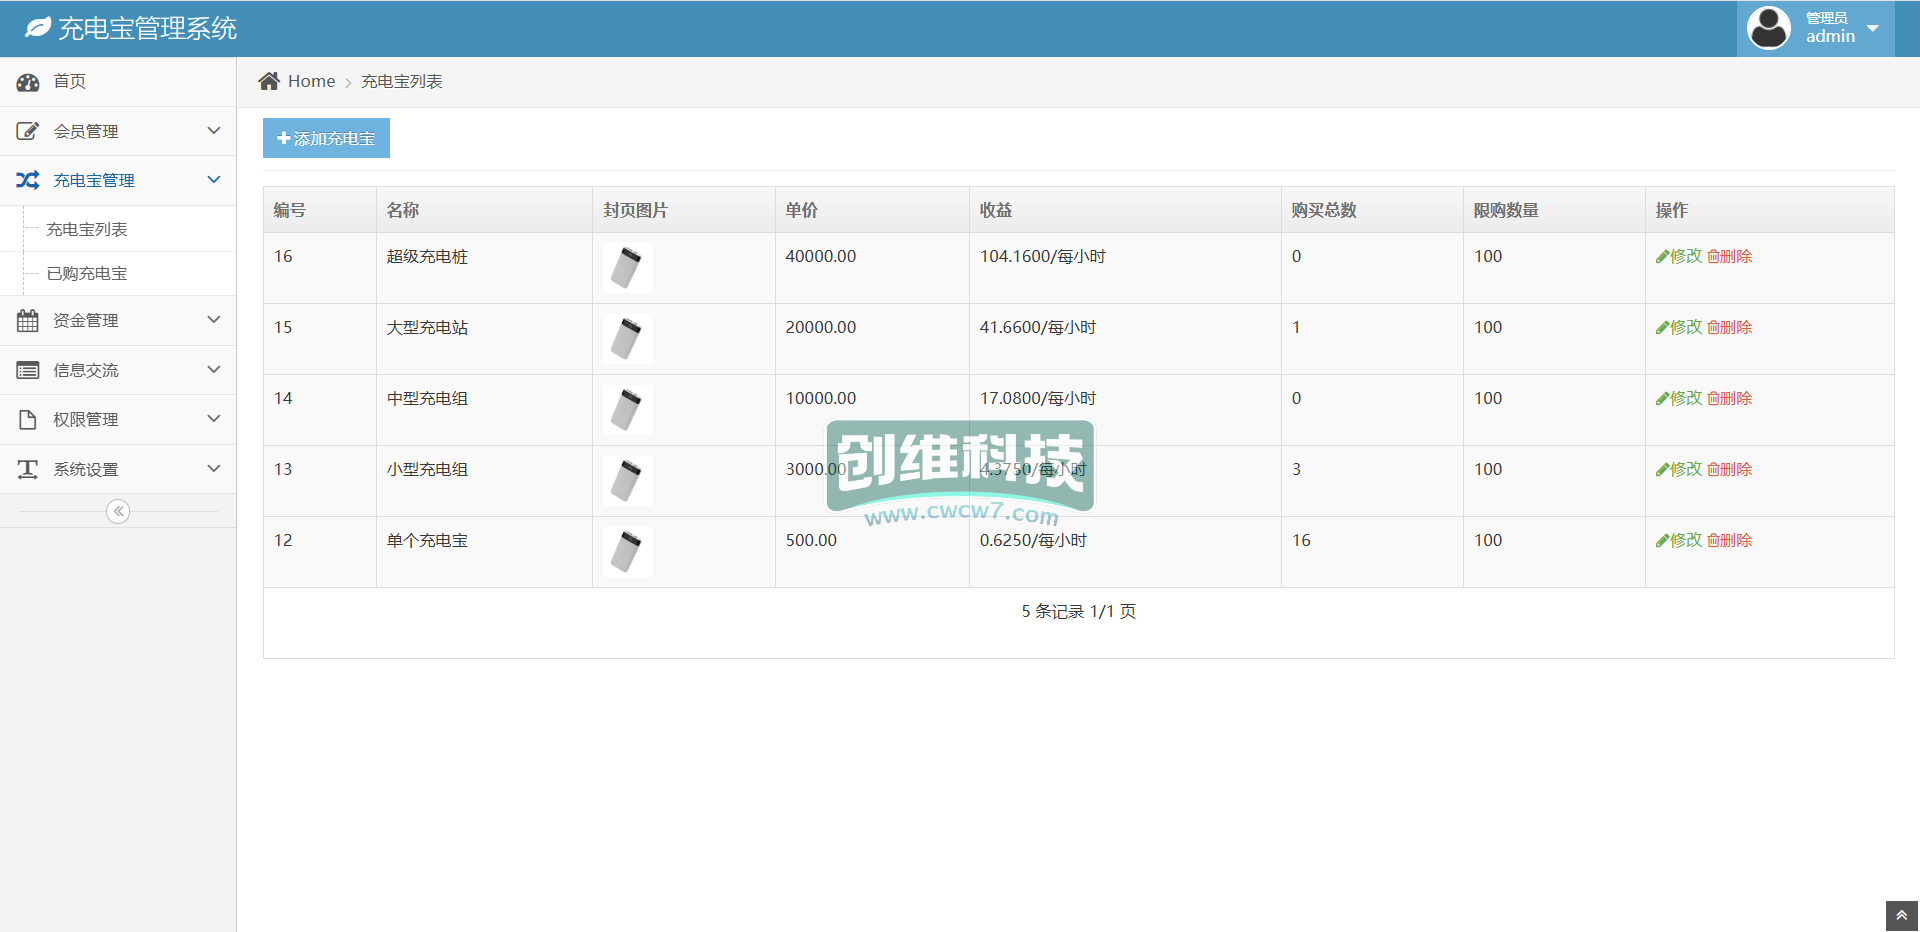
Task: Click the scroll-to-top arrow button
Action: pos(1901,915)
